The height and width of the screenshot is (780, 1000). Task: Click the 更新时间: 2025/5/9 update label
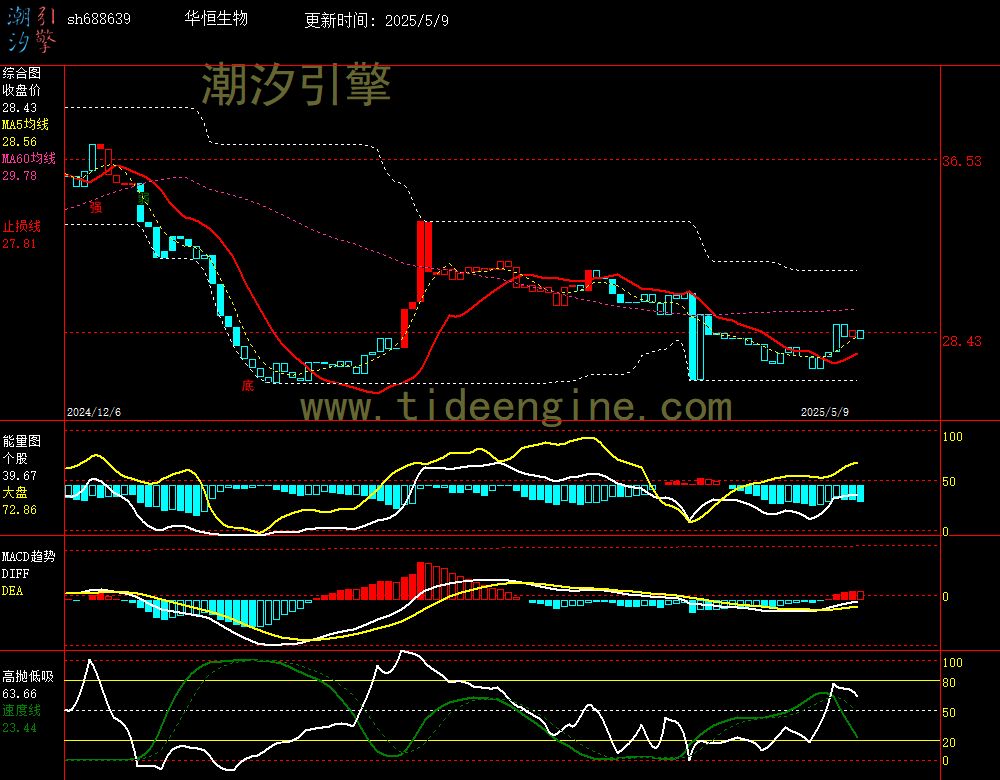point(376,20)
